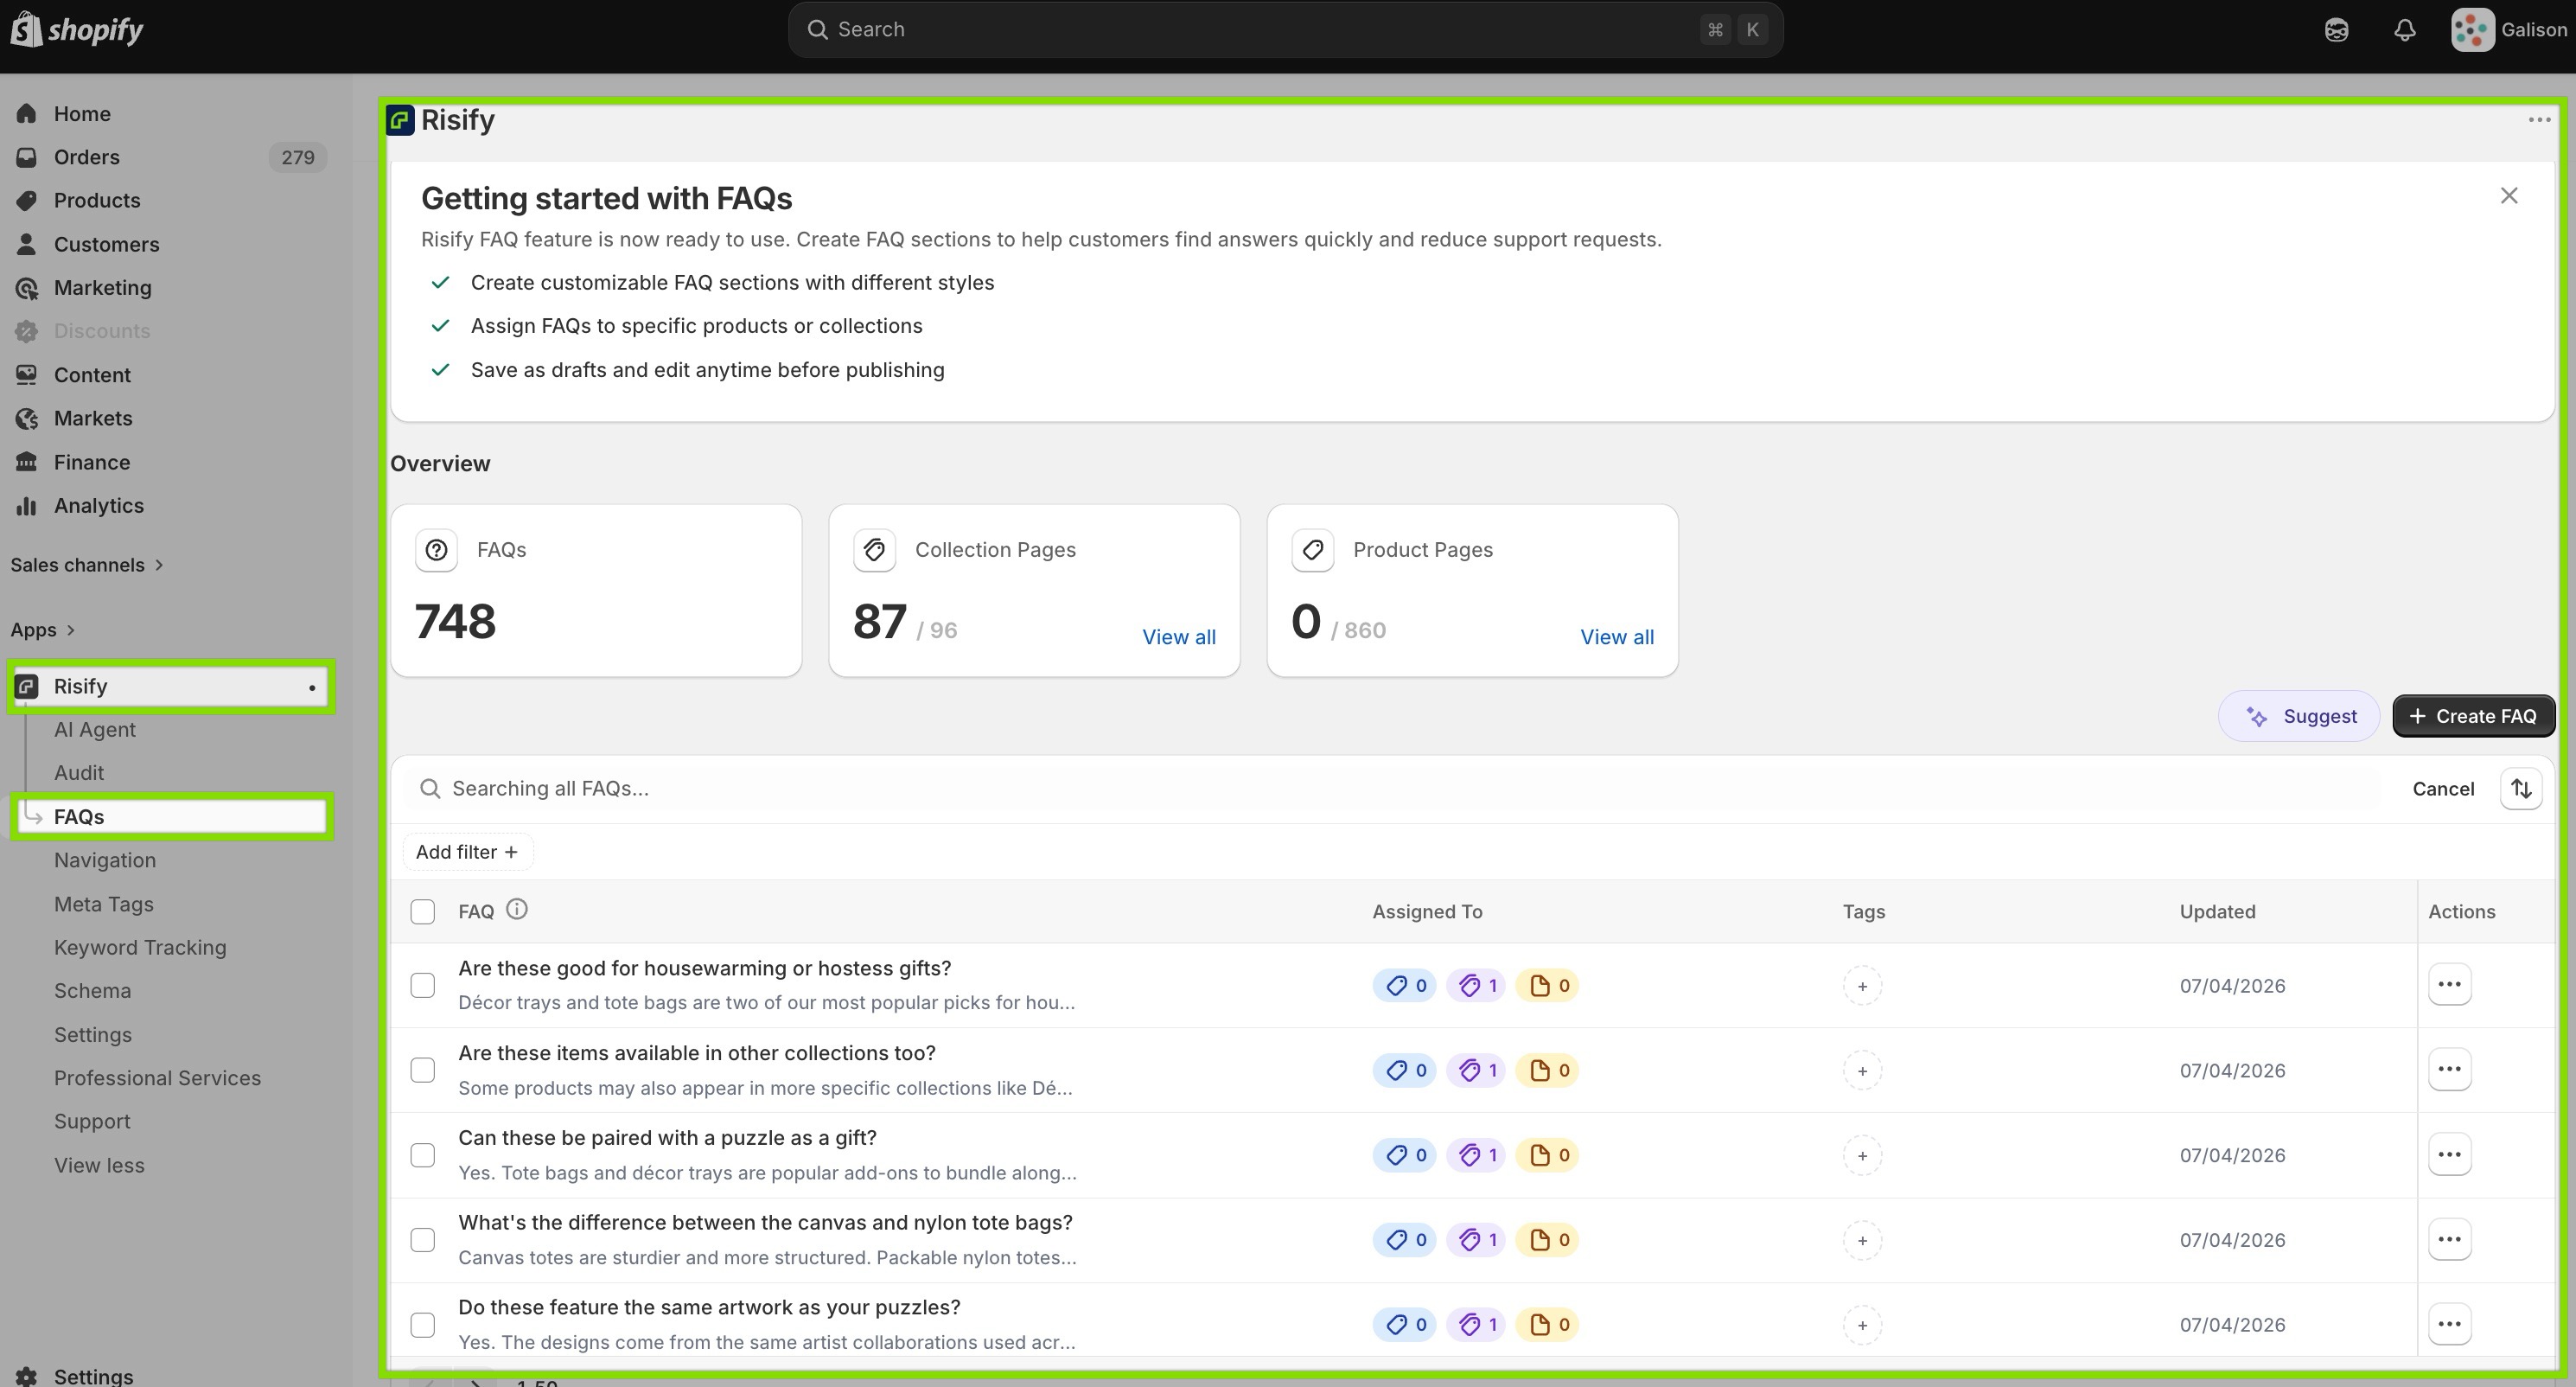Screen dimensions: 2576x1387
Task: Open actions menu for same artwork FAQ
Action: [x=2449, y=1325]
